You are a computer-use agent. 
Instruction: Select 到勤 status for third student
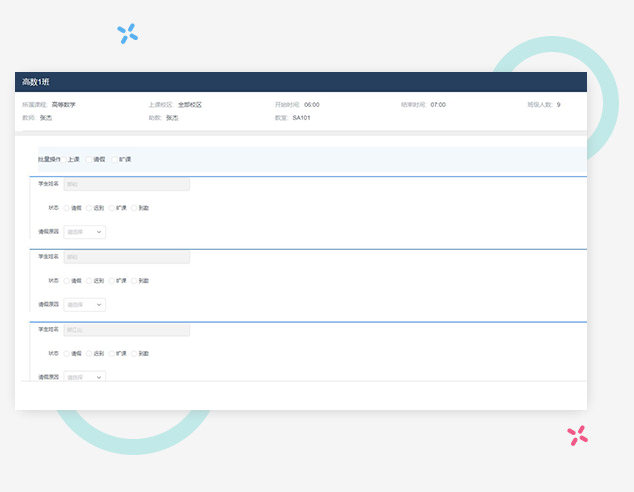pos(134,354)
